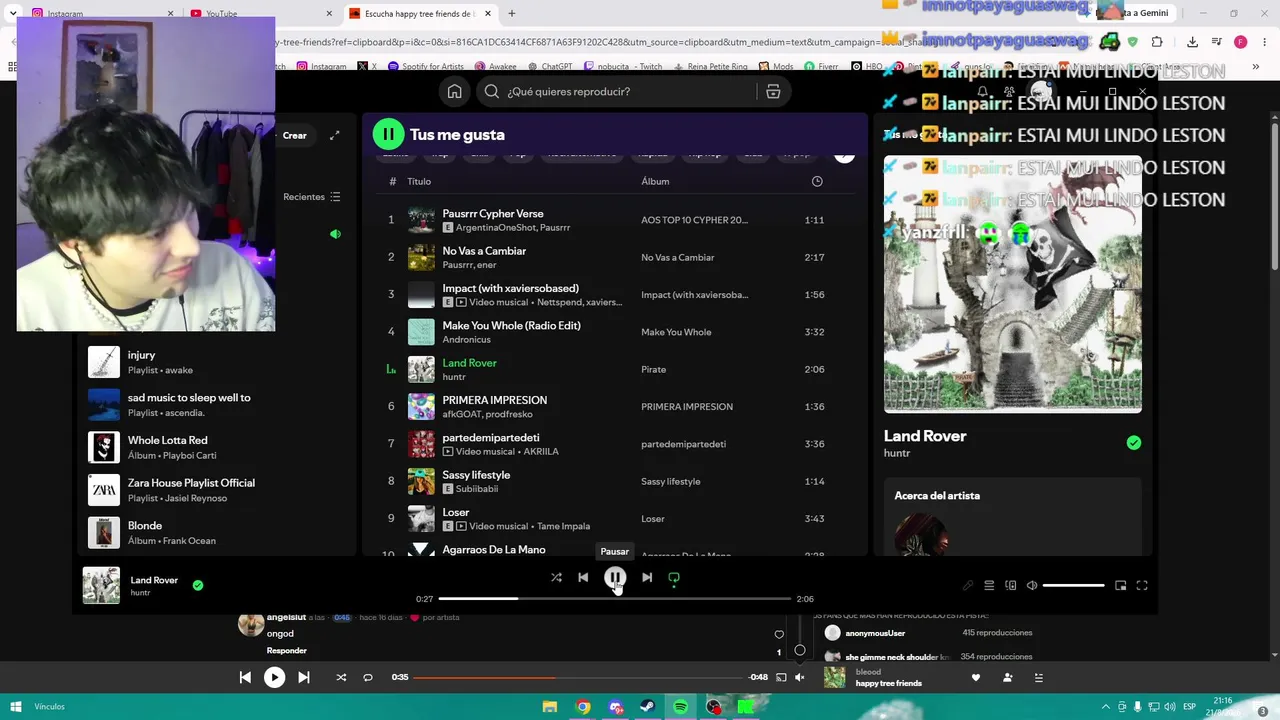Like happy tree friends in SoundCloud player
The image size is (1280, 720).
click(x=976, y=677)
